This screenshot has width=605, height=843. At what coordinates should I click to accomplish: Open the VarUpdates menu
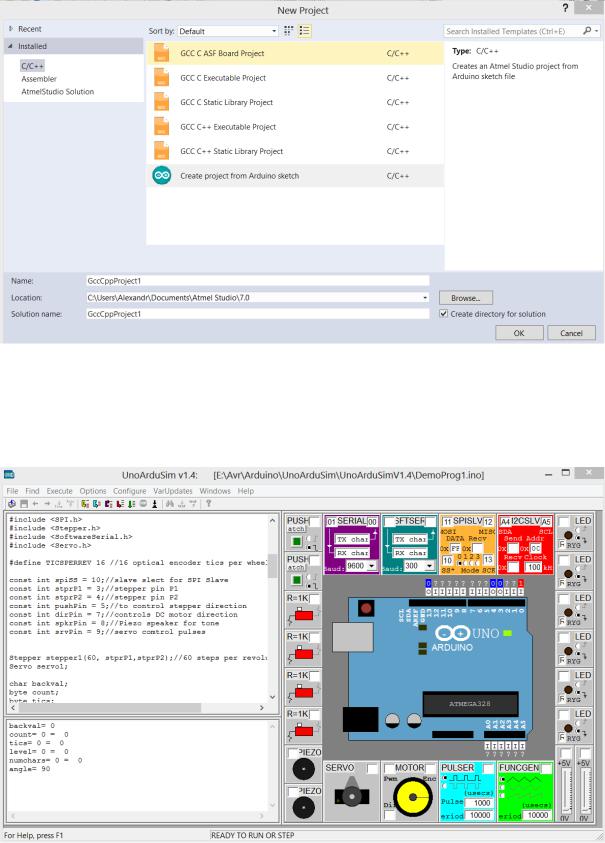[x=173, y=491]
